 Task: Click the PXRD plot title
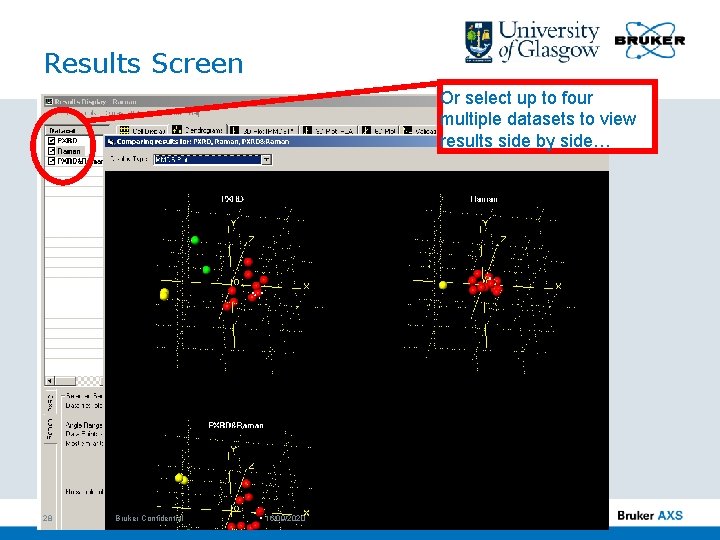(232, 199)
